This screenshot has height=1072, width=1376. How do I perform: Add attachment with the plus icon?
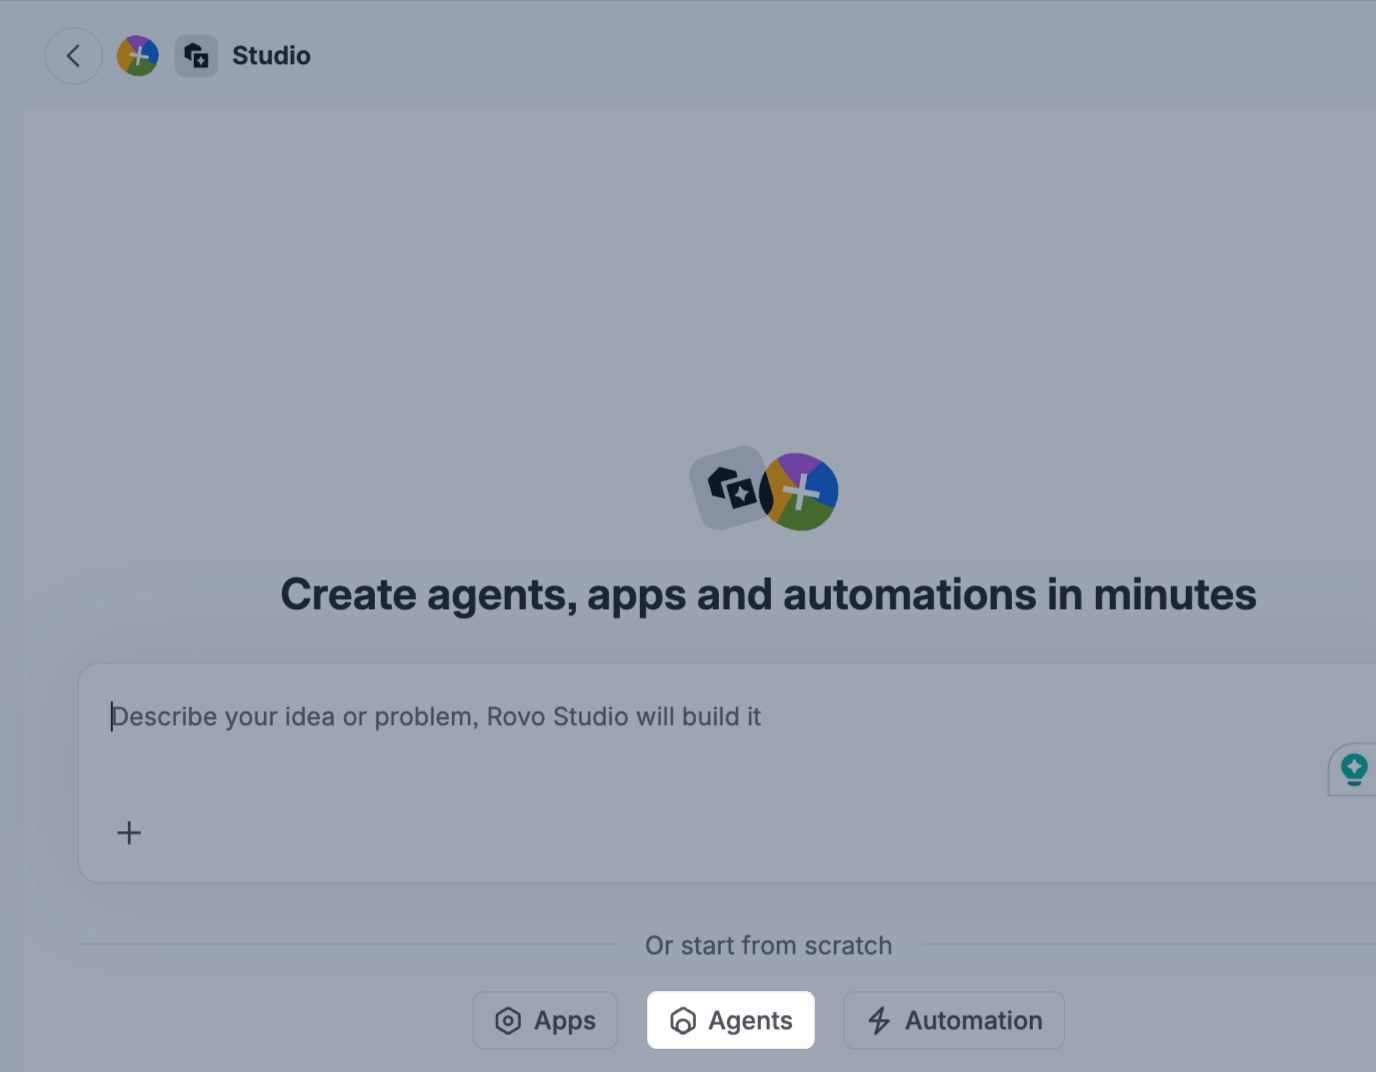coord(129,833)
